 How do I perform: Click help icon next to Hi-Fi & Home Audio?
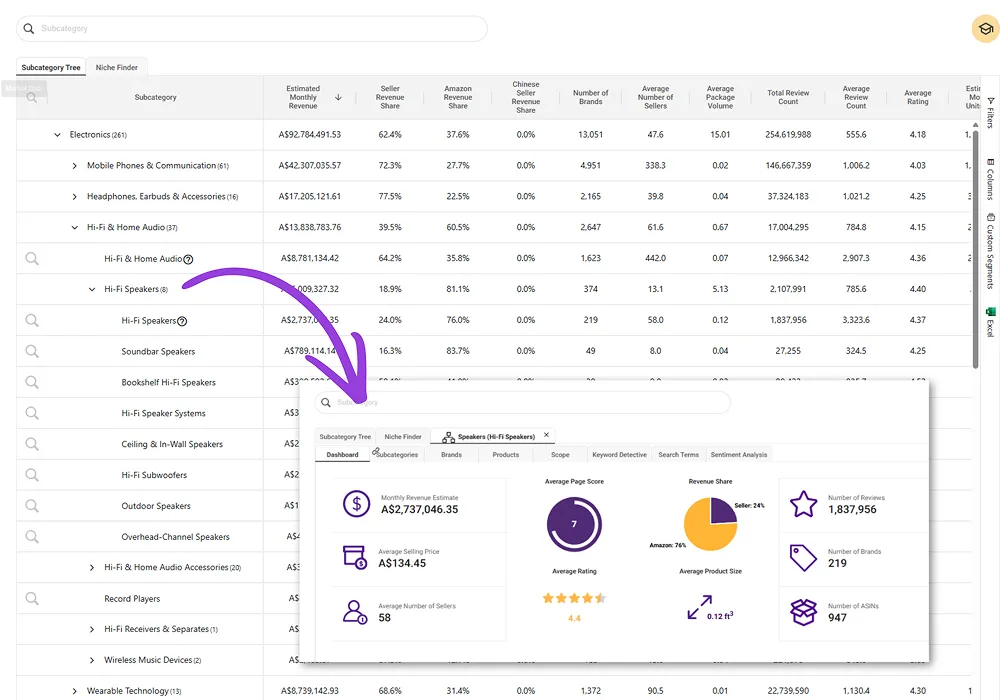[x=188, y=259]
